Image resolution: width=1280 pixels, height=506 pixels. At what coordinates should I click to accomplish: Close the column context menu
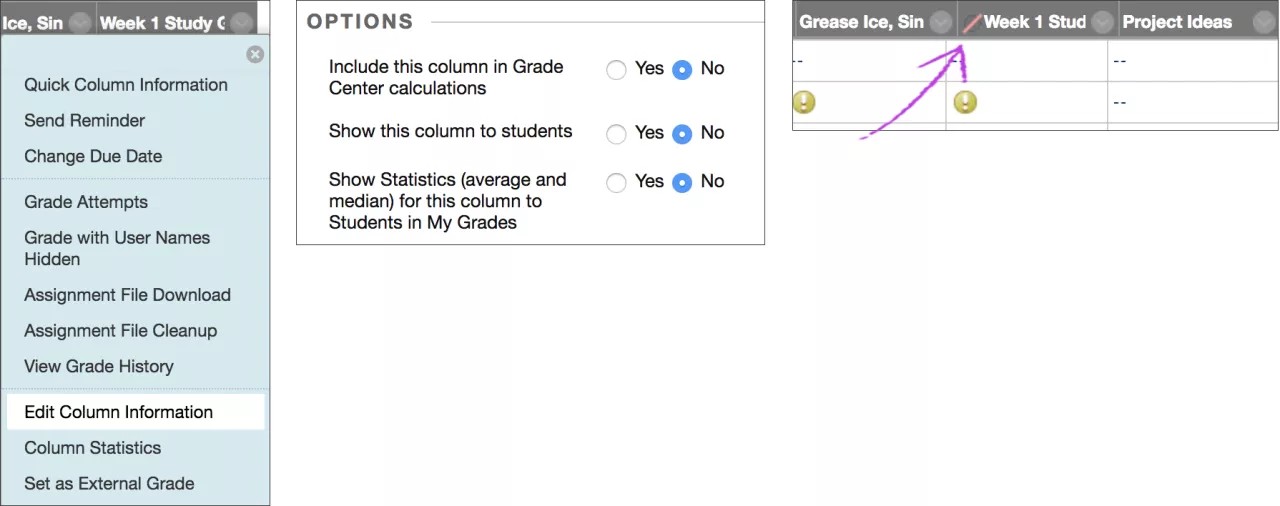(255, 55)
